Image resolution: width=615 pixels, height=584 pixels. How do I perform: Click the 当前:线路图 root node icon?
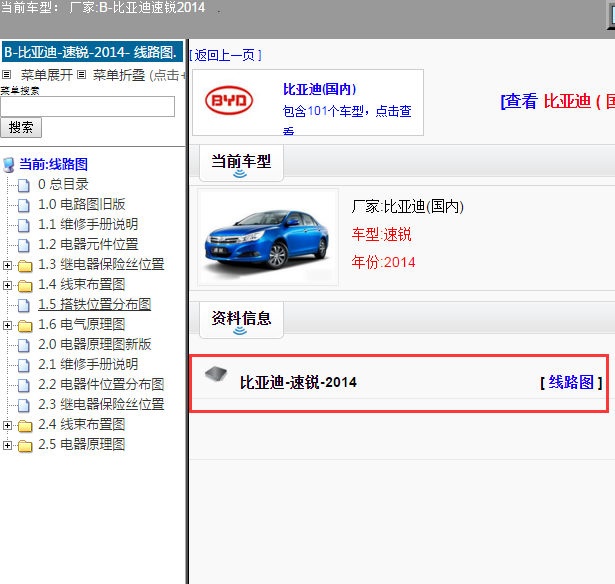coord(9,164)
